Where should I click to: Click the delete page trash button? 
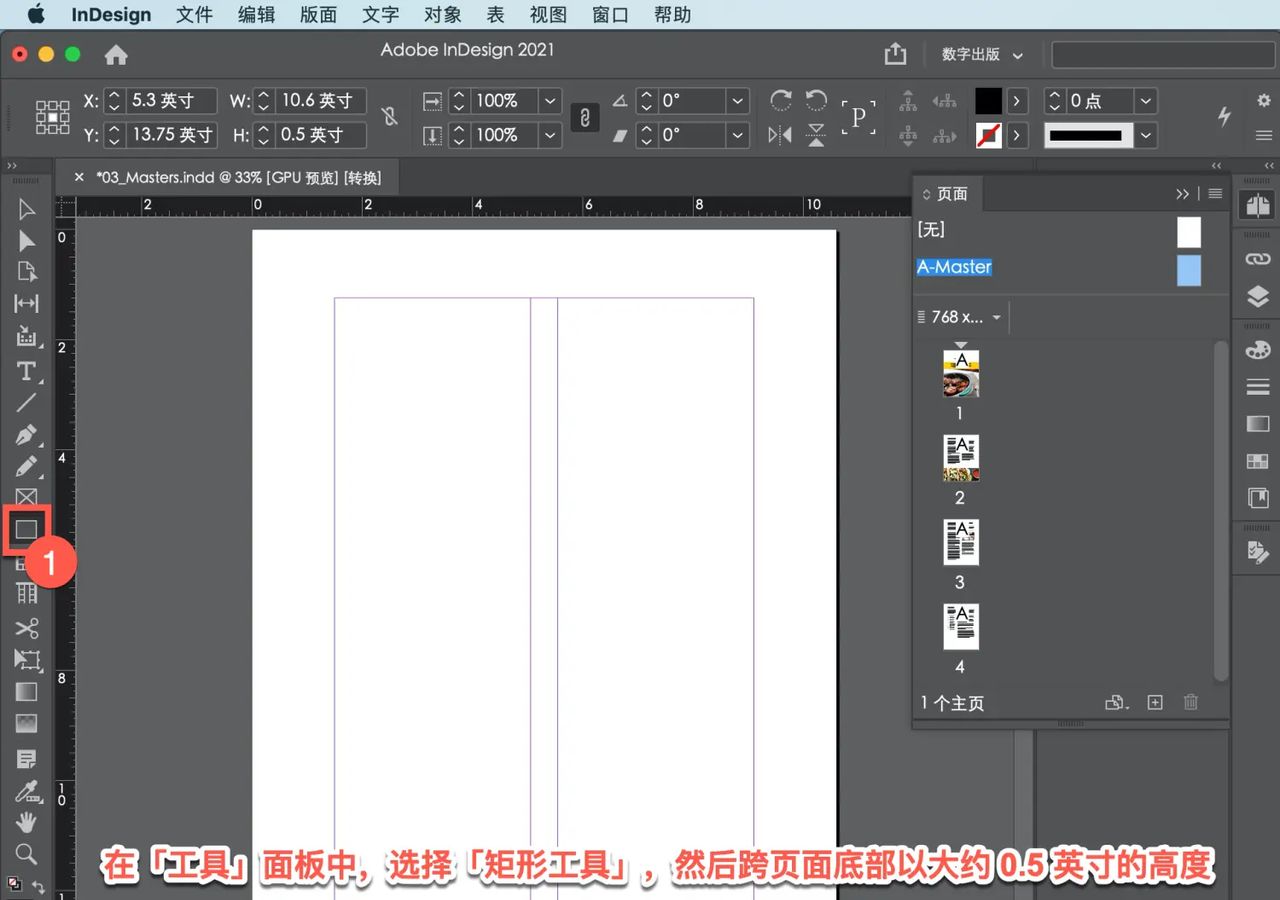[x=1190, y=702]
